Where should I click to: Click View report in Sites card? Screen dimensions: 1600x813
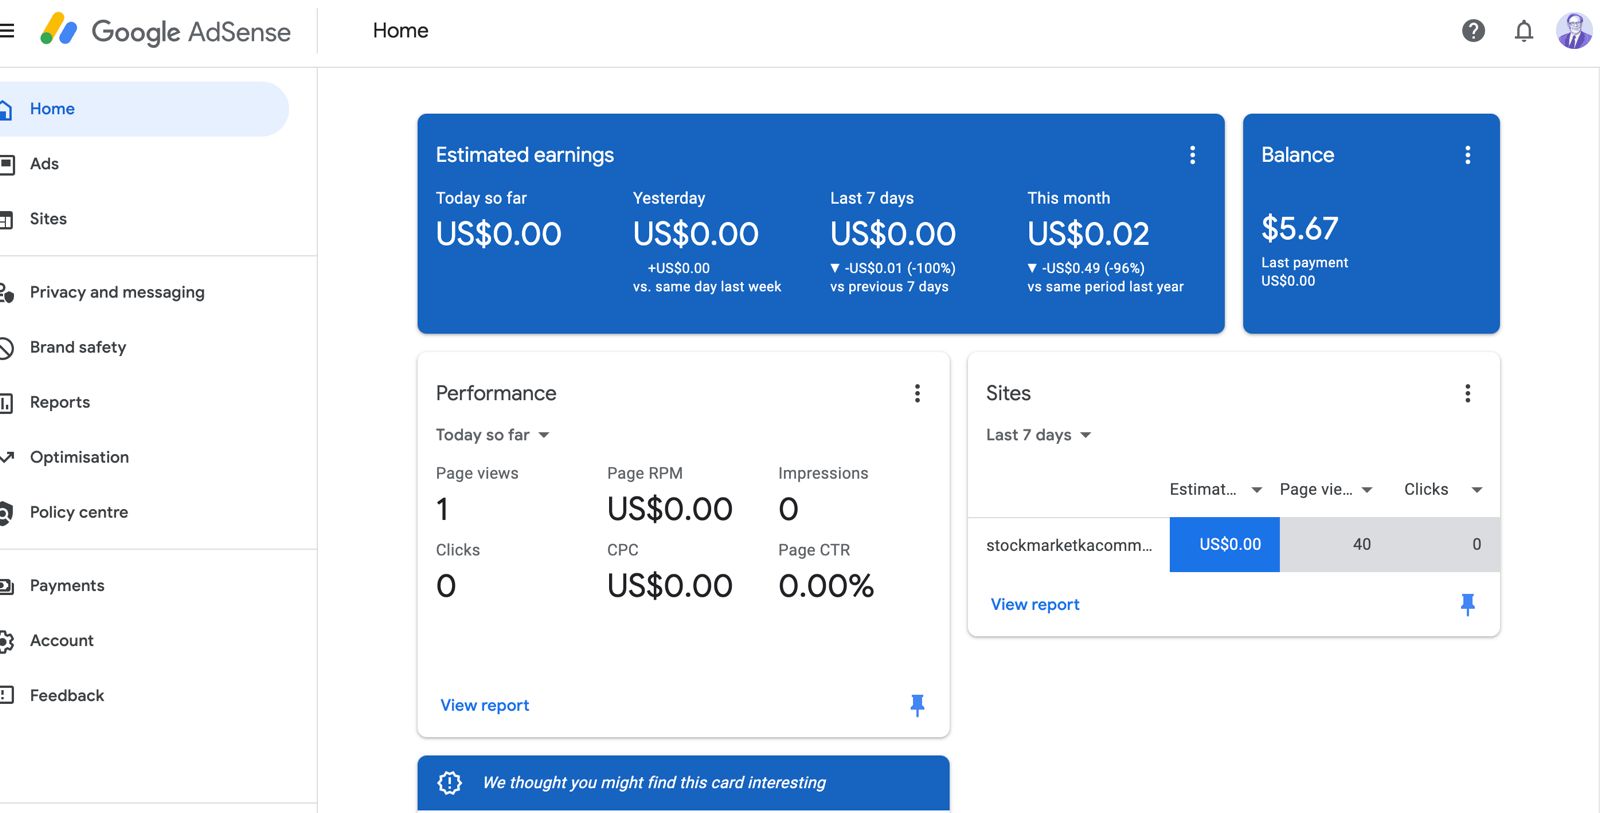pos(1035,604)
